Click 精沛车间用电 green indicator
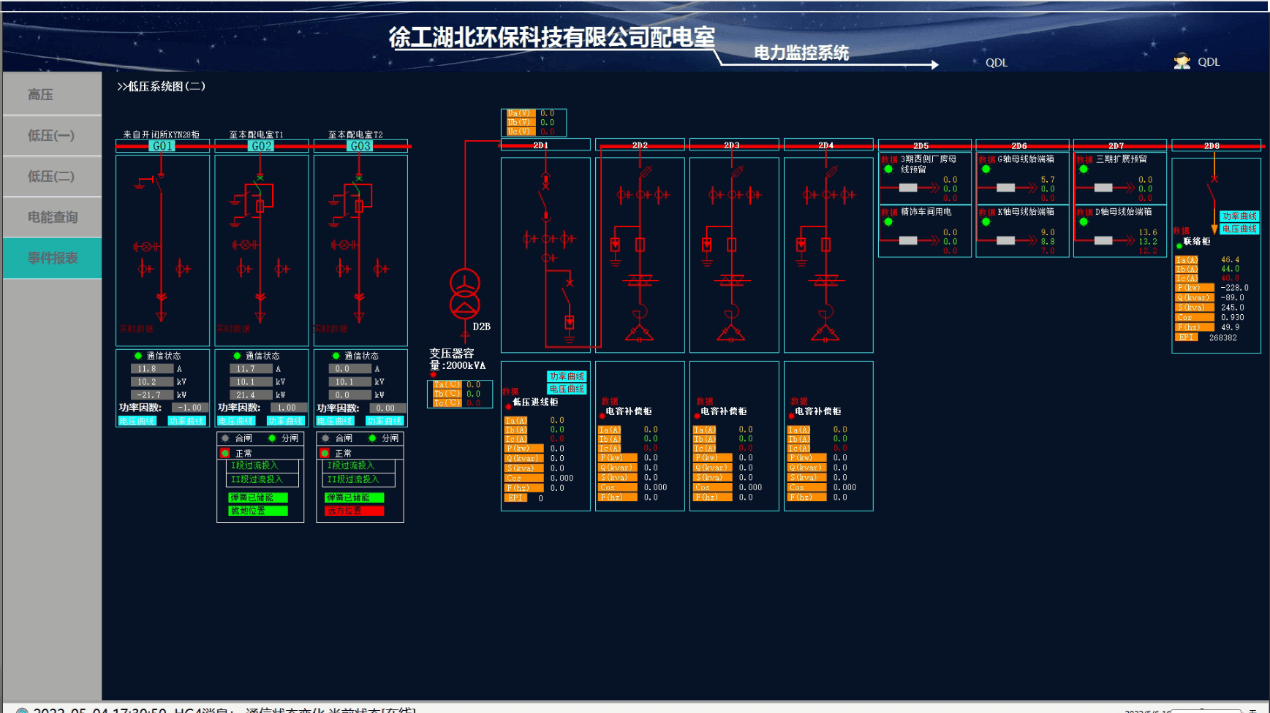 point(887,223)
